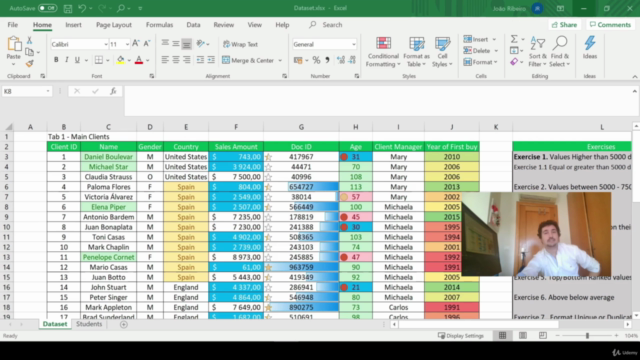Collapse the ribbon with the chevron
This screenshot has height=360, width=640.
pos(635,76)
